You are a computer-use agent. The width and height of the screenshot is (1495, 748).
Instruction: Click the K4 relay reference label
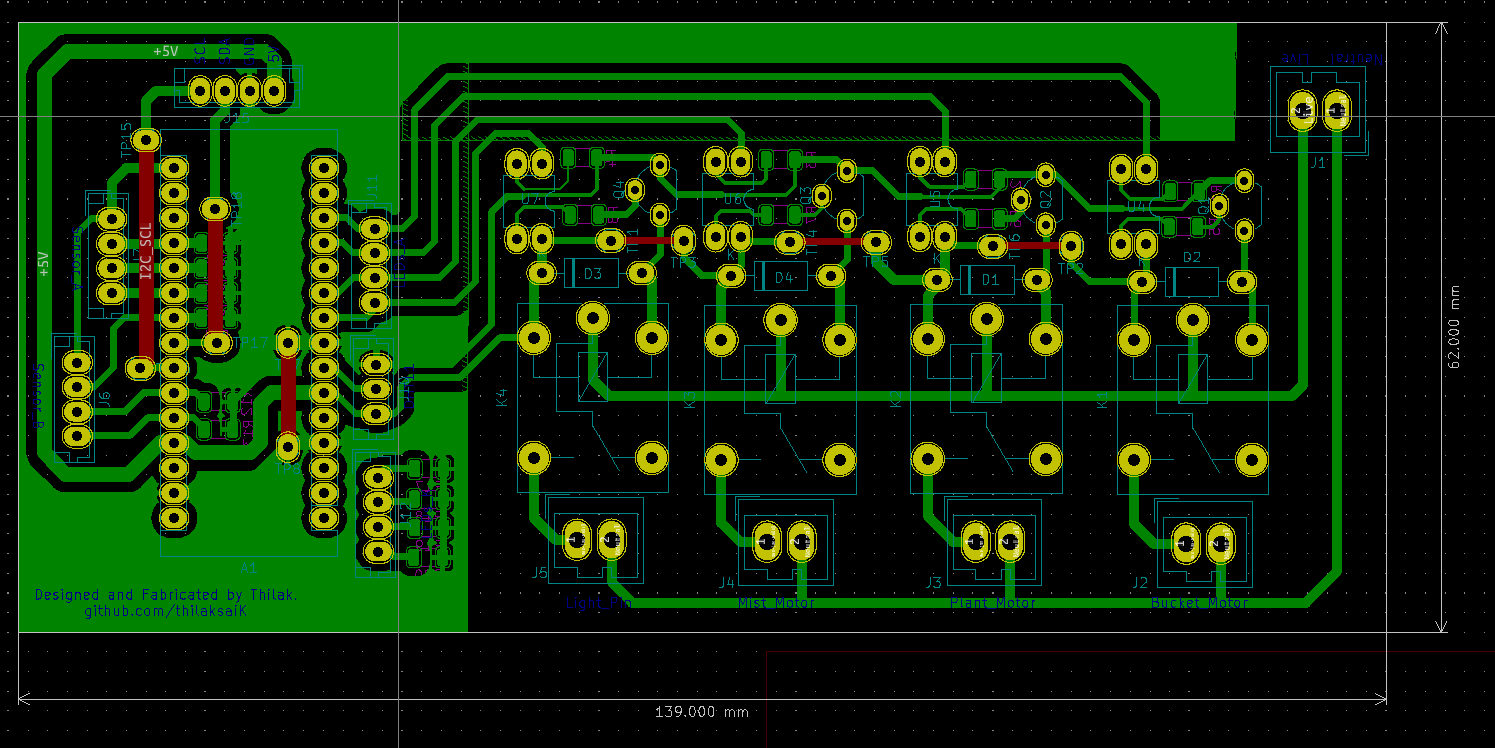[502, 397]
